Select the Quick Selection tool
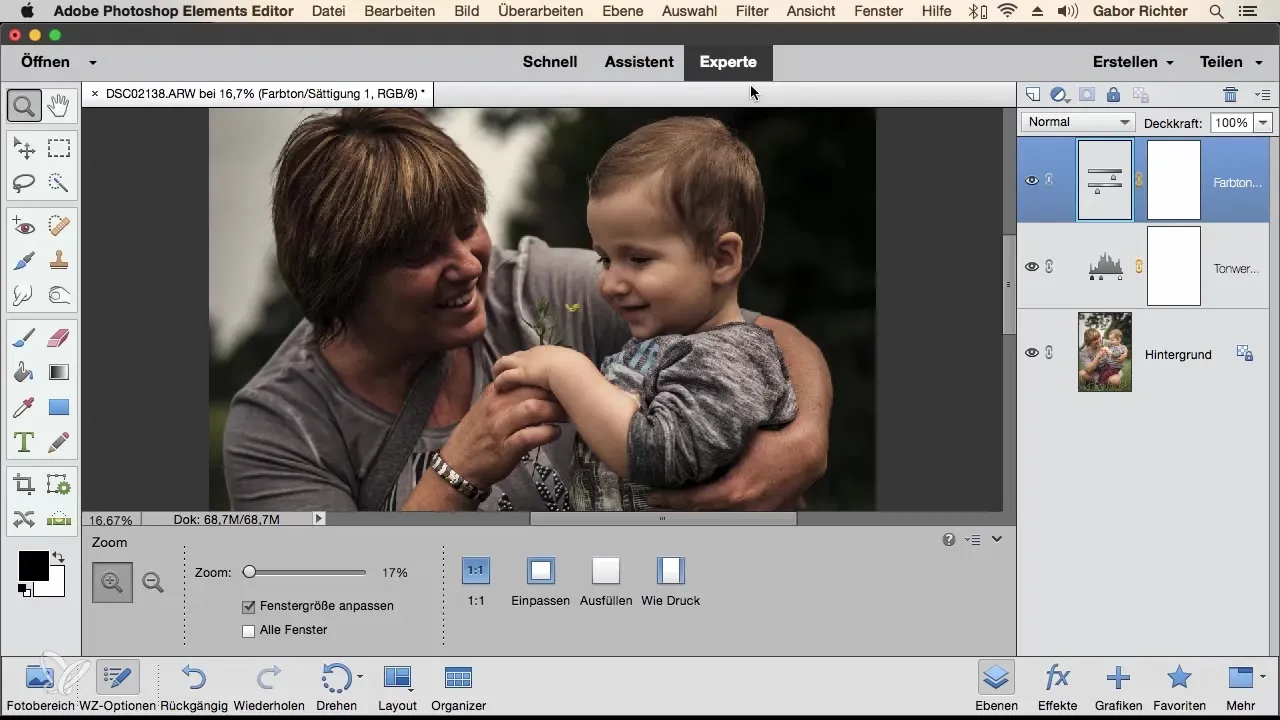This screenshot has width=1280, height=720. click(58, 183)
